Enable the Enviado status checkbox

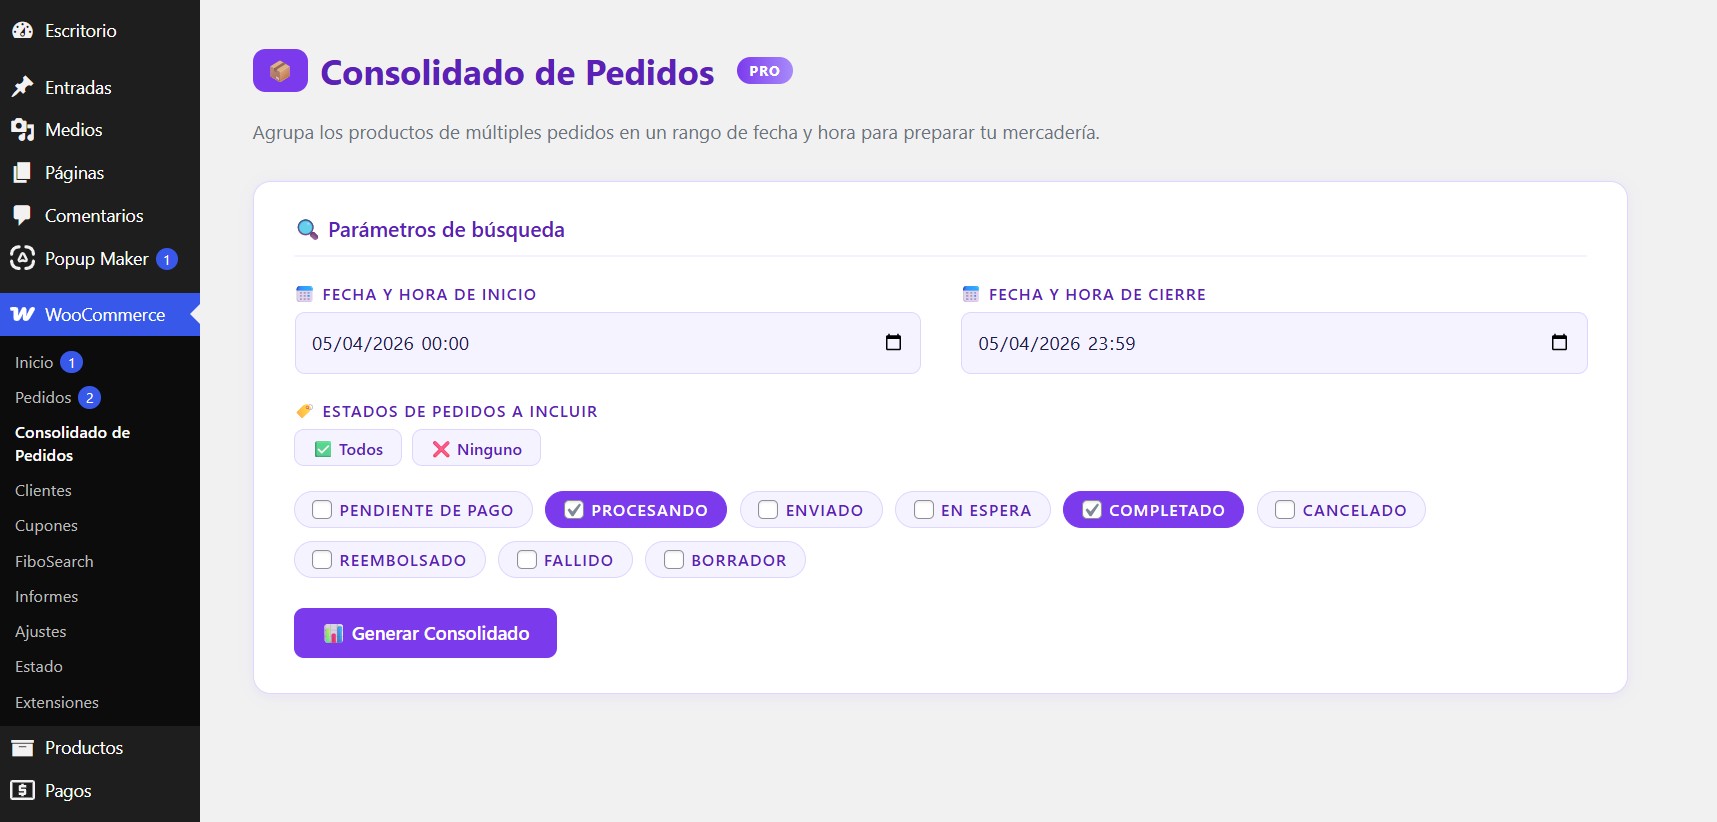point(768,510)
